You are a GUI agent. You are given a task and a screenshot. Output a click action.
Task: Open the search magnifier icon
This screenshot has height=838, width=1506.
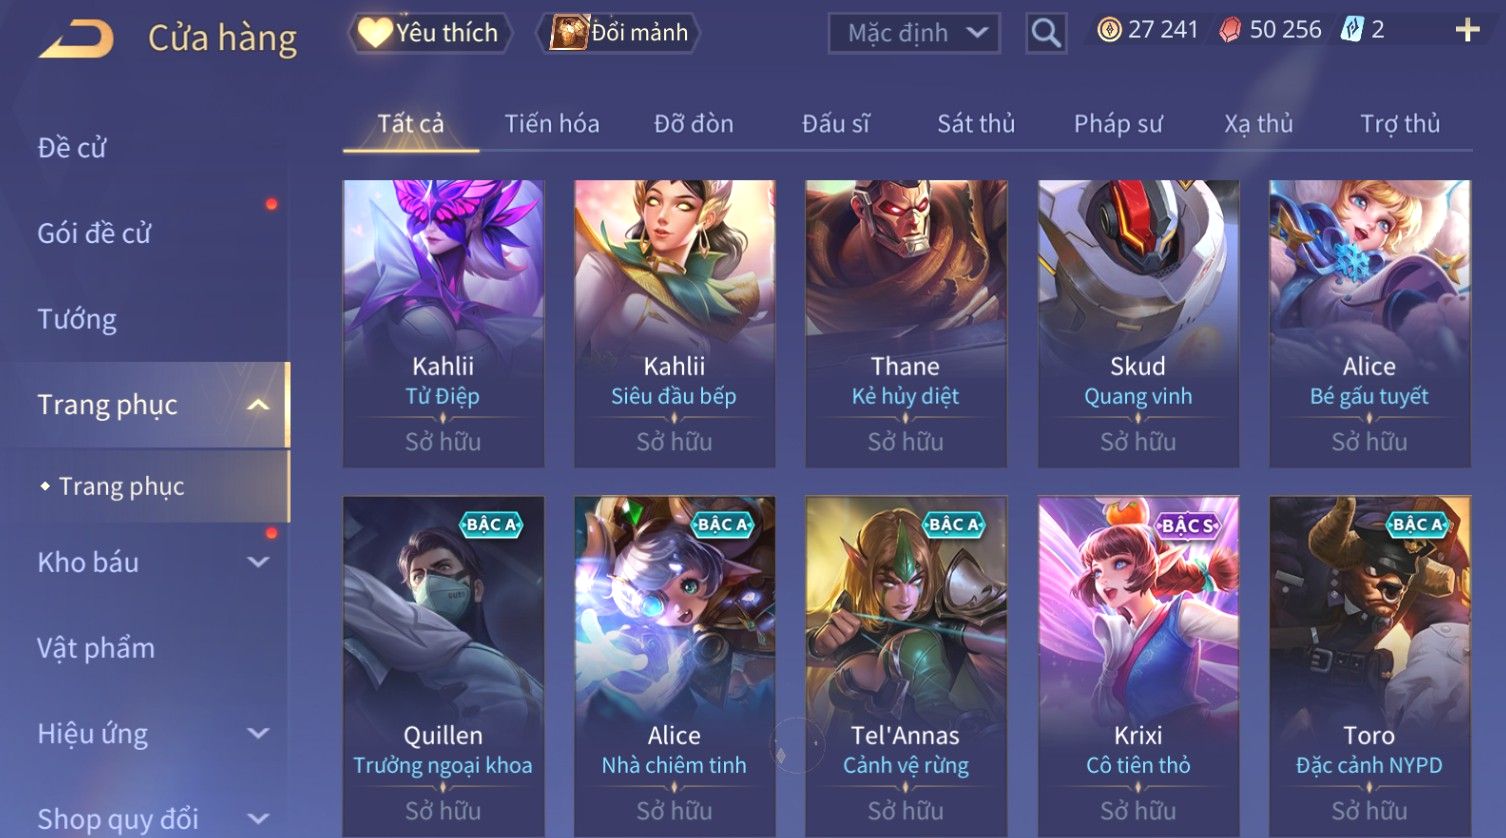pyautogui.click(x=1046, y=33)
